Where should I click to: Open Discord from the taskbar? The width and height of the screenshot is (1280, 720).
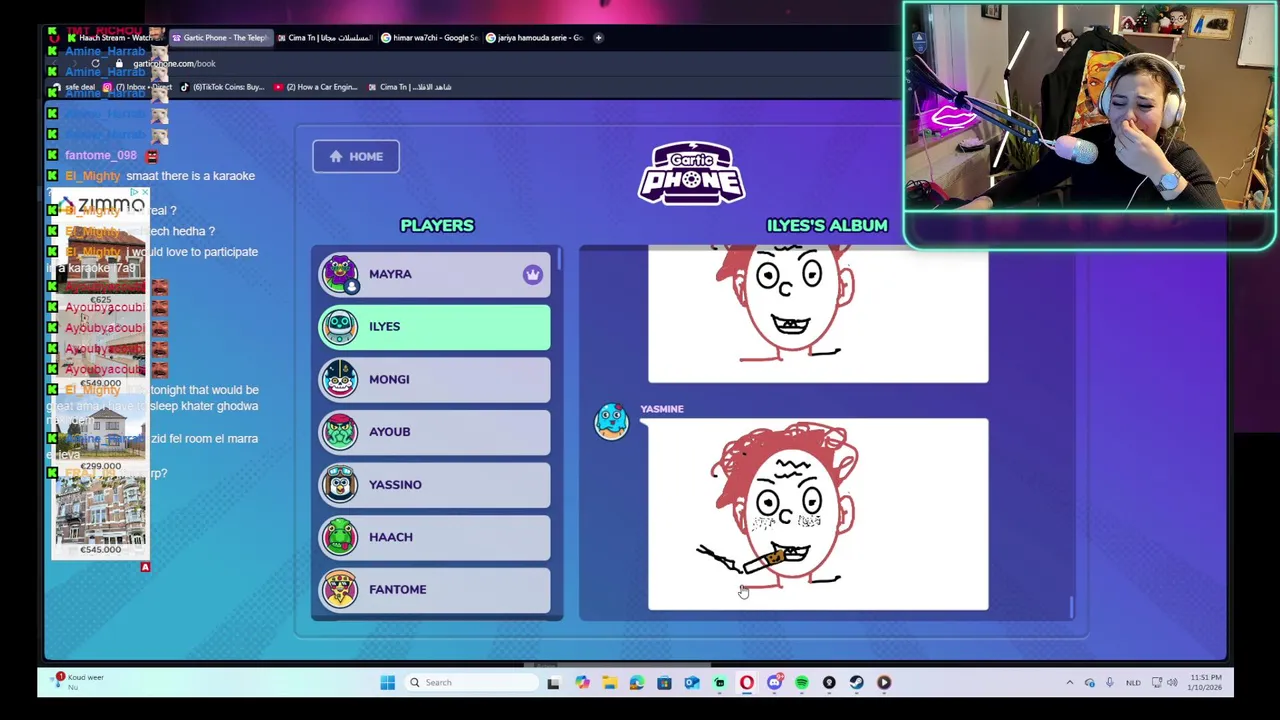coord(774,683)
